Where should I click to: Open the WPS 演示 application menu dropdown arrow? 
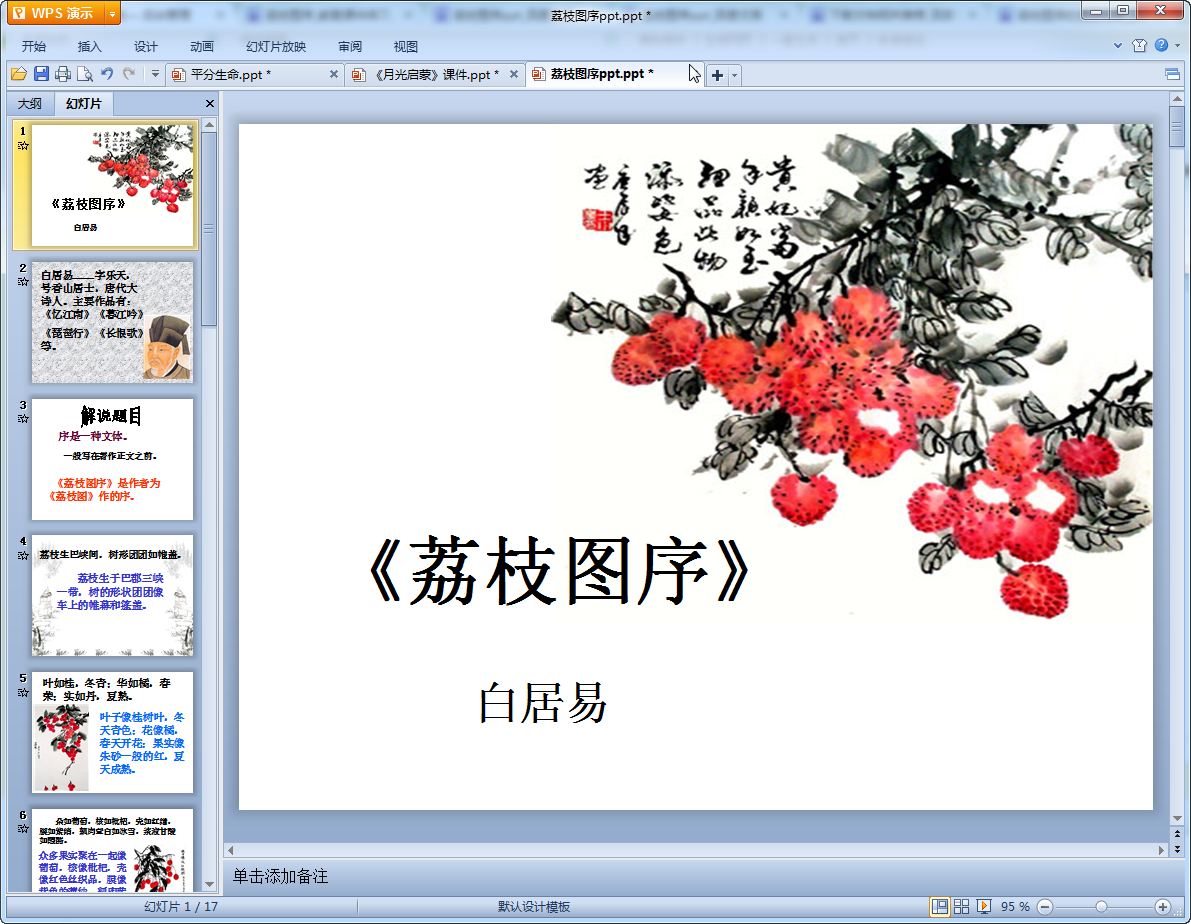pyautogui.click(x=112, y=14)
